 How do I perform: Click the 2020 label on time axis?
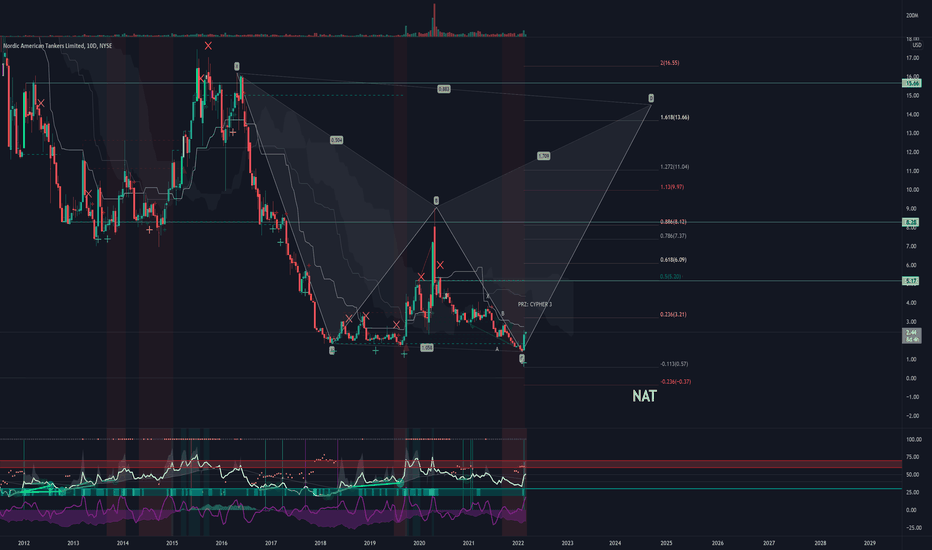tap(419, 543)
